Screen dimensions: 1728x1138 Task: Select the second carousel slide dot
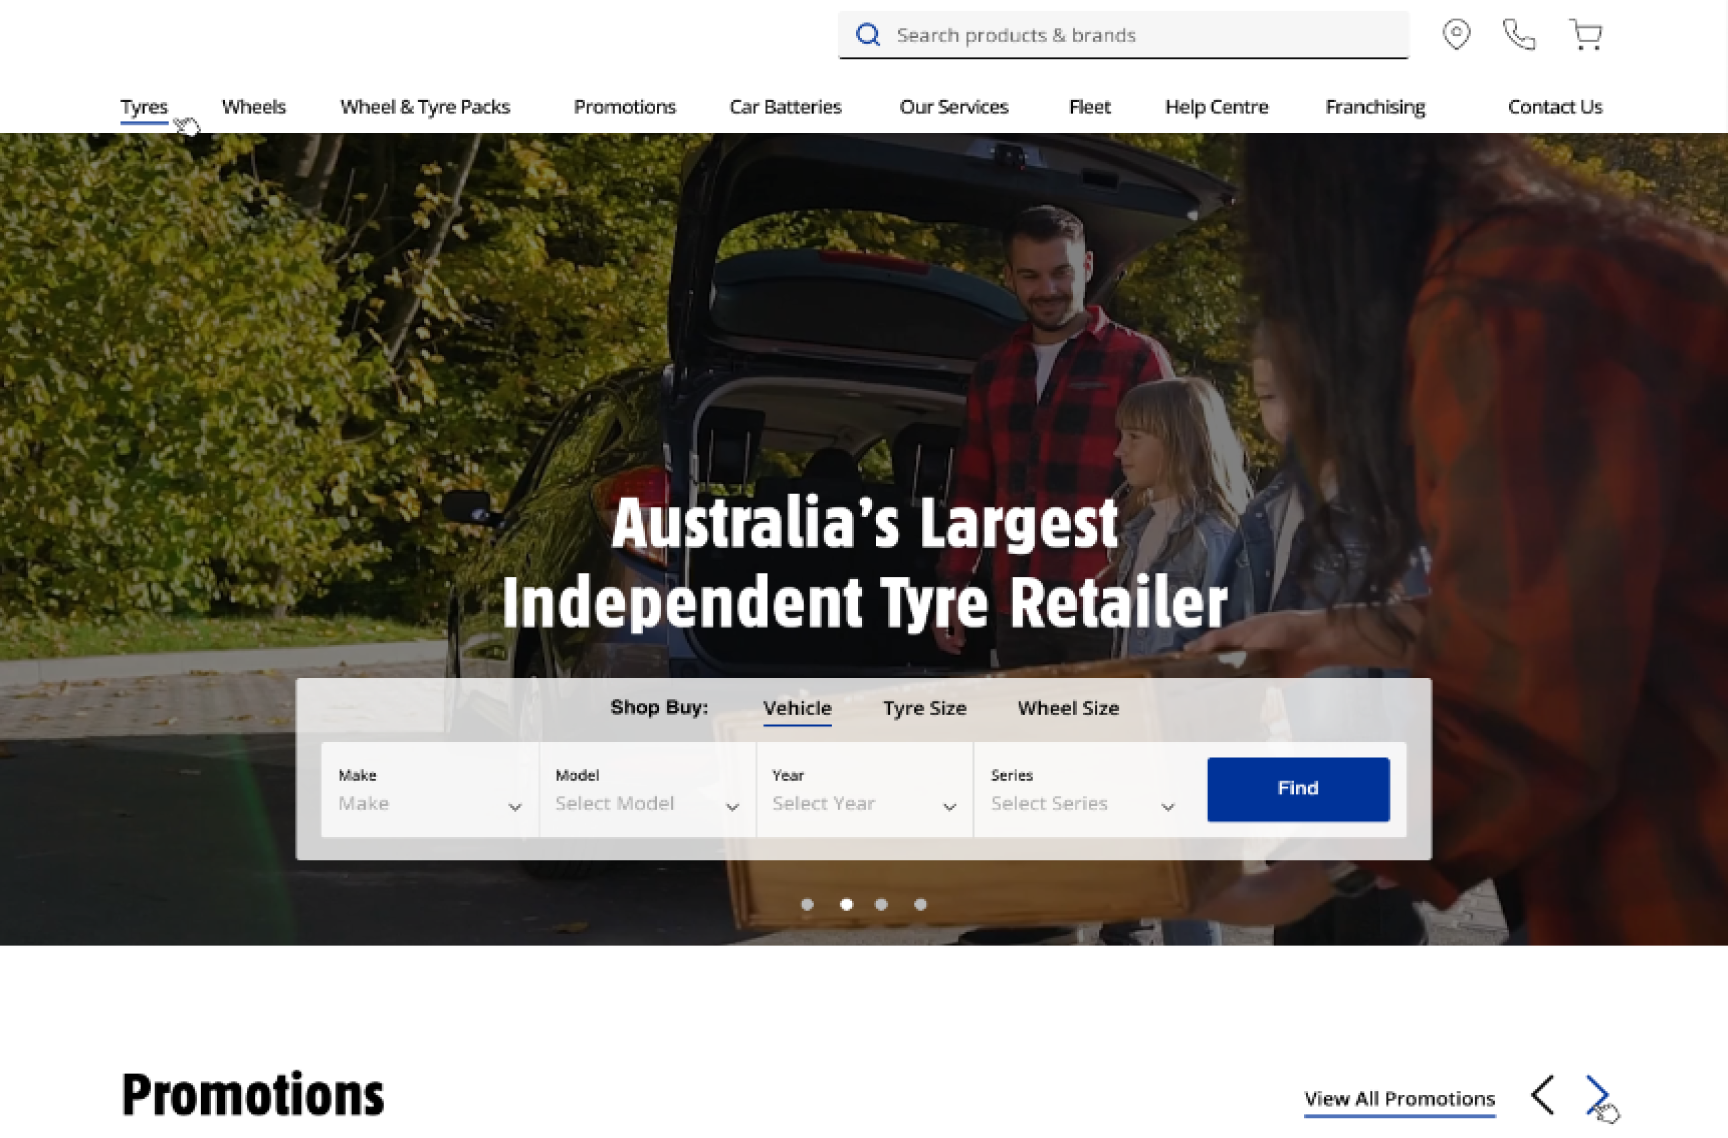pos(846,905)
